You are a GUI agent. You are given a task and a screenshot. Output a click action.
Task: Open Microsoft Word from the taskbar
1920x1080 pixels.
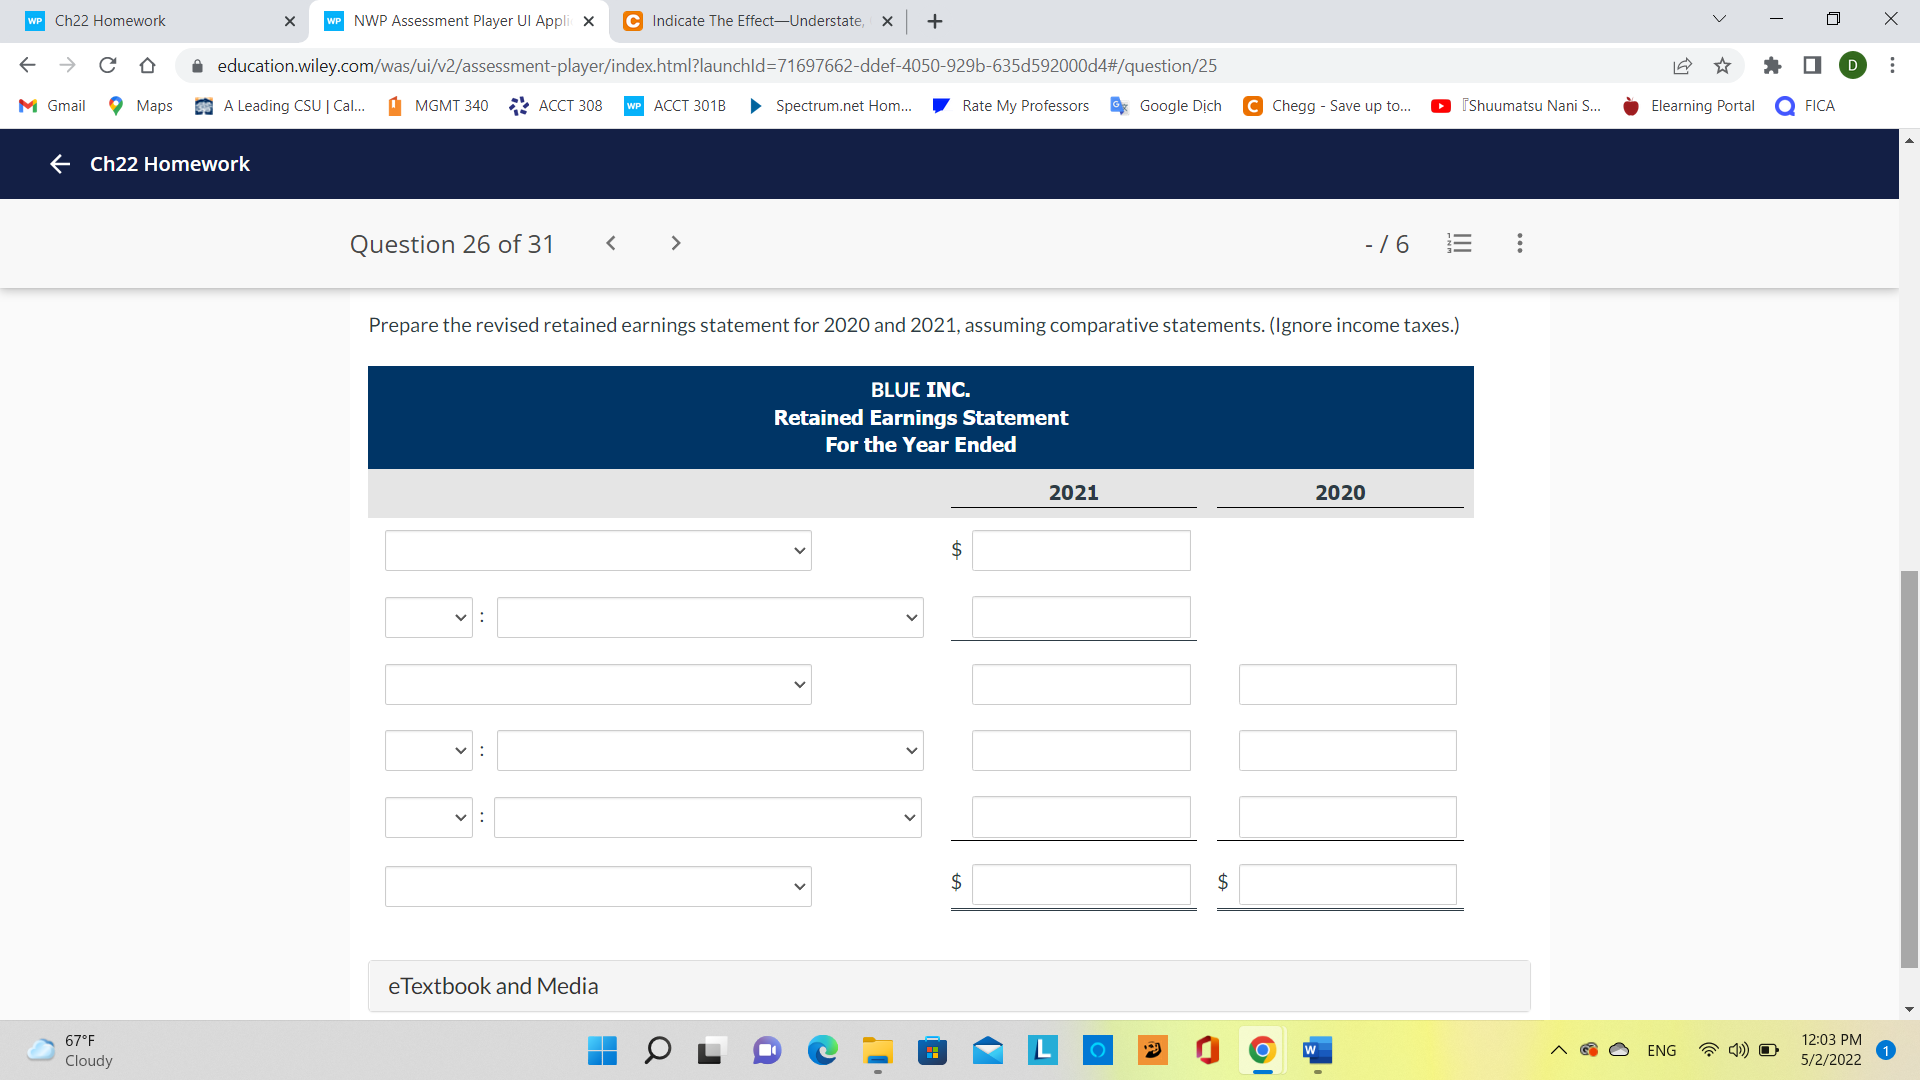(x=1316, y=1051)
